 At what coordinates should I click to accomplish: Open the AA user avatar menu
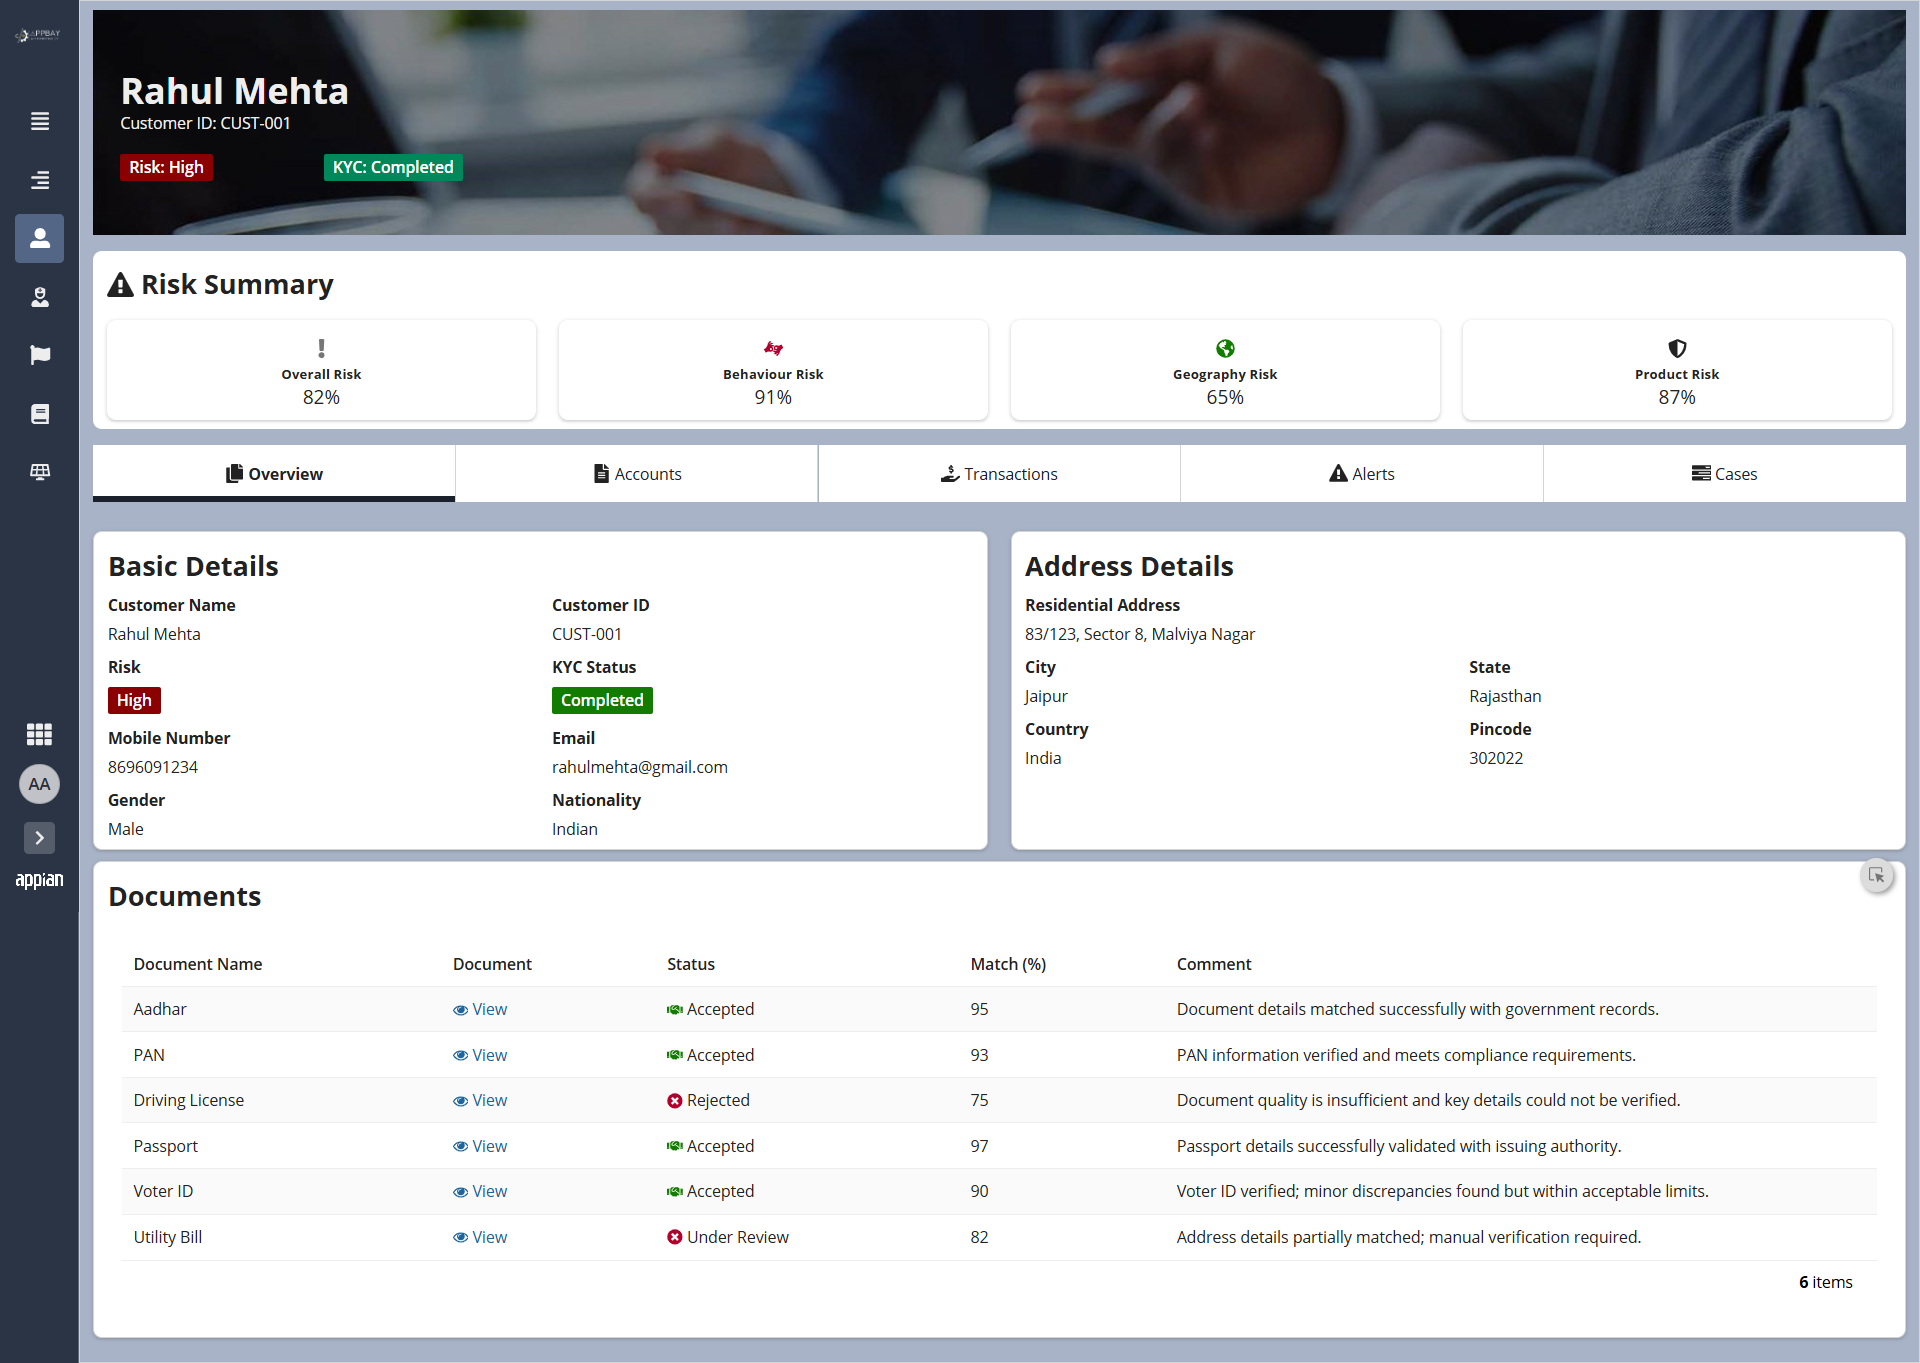[40, 784]
